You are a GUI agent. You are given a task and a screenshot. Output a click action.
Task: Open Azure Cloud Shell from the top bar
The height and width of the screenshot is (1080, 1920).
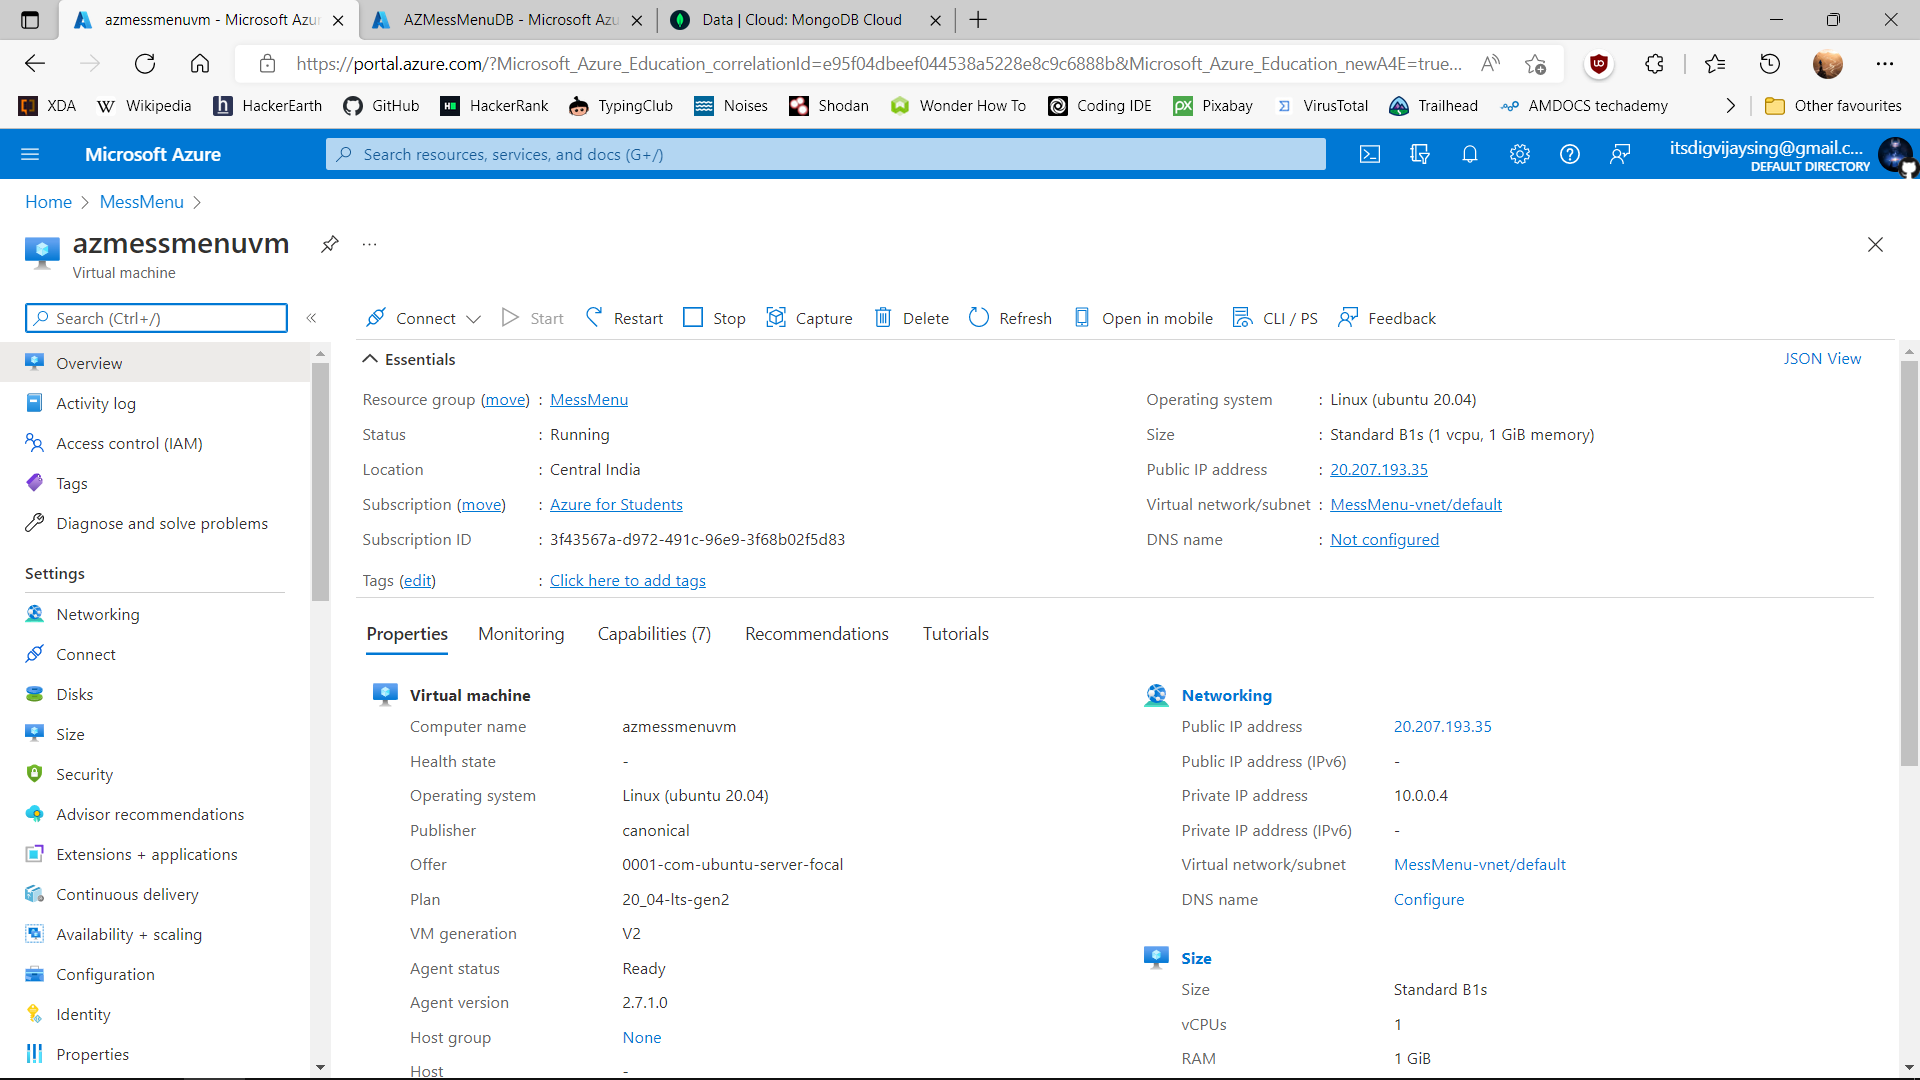click(1369, 154)
